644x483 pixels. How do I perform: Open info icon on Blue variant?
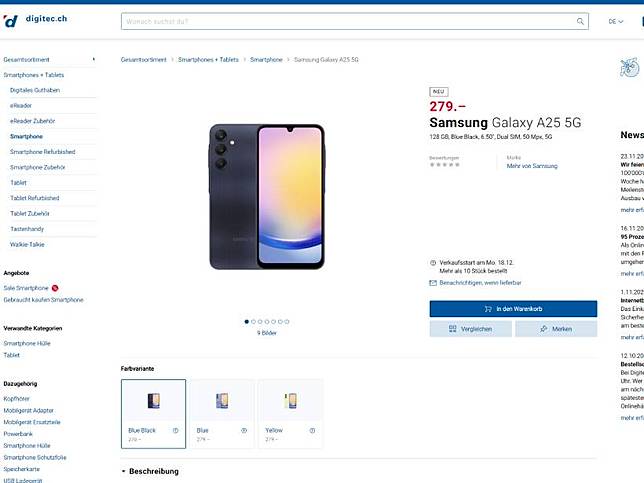point(244,430)
